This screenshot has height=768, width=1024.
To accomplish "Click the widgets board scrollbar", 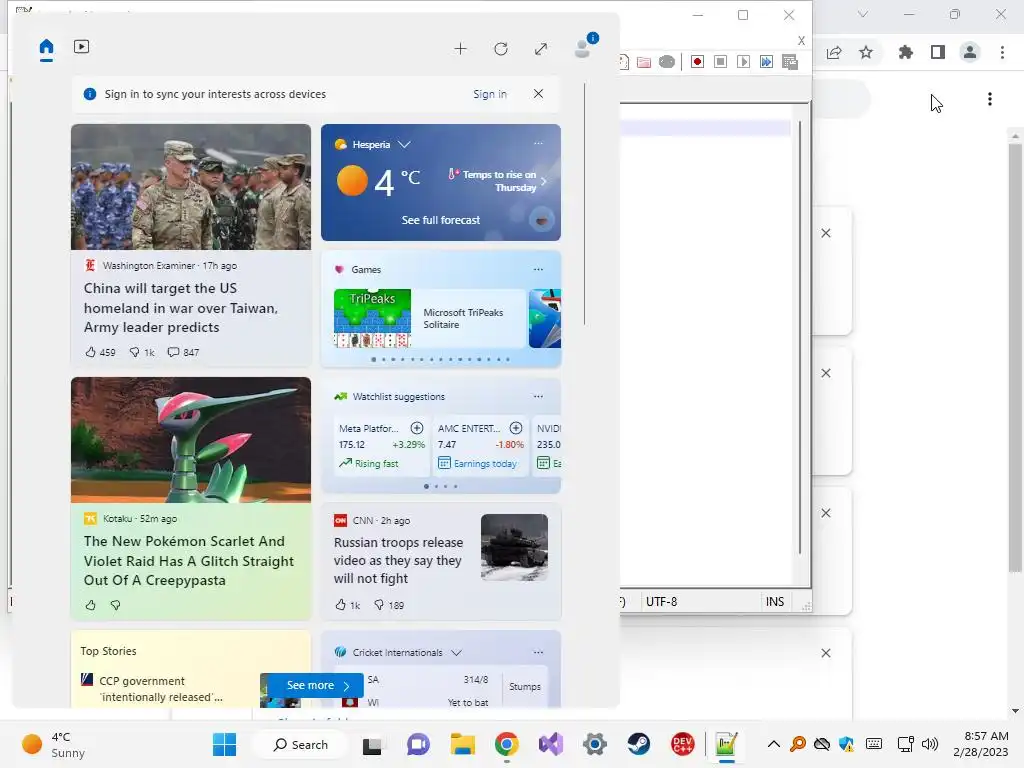I will pyautogui.click(x=584, y=204).
